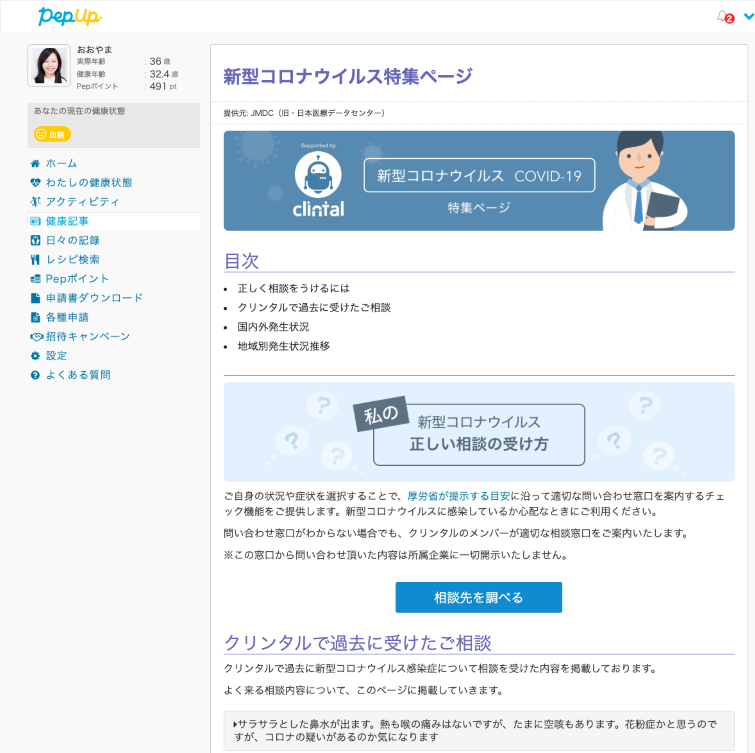The image size is (755, 753).
Task: Click the 健康年齢 32.4 value
Action: click(x=164, y=74)
